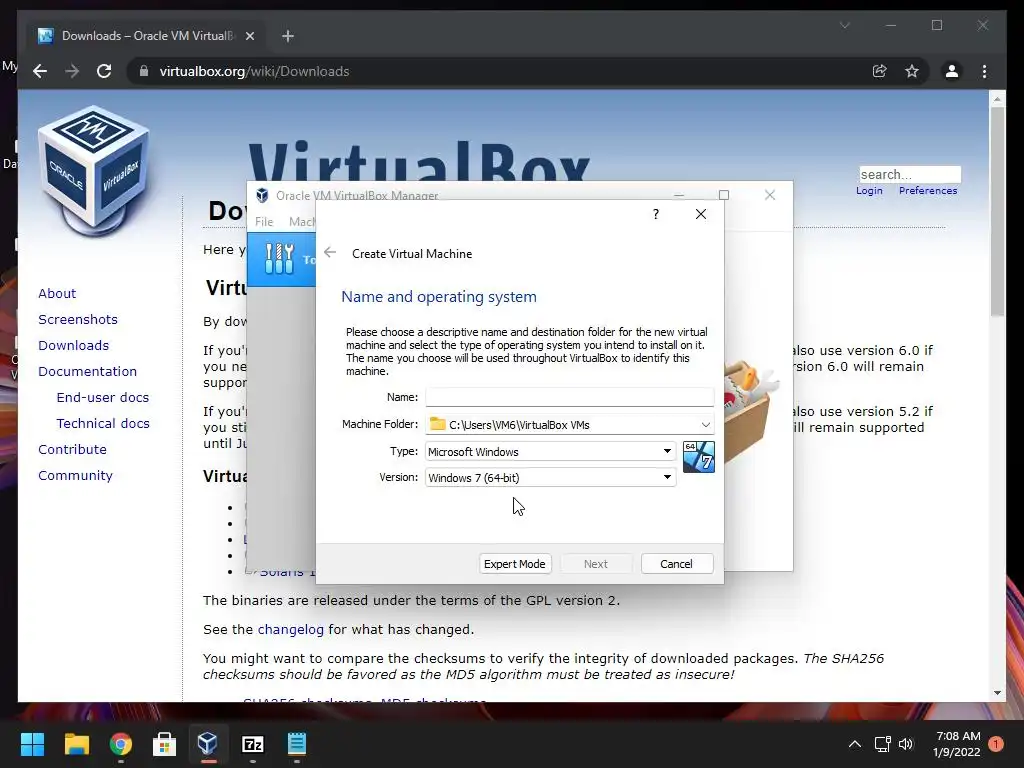1024x768 pixels.
Task: Open the Chrome three-dot menu
Action: [x=984, y=71]
